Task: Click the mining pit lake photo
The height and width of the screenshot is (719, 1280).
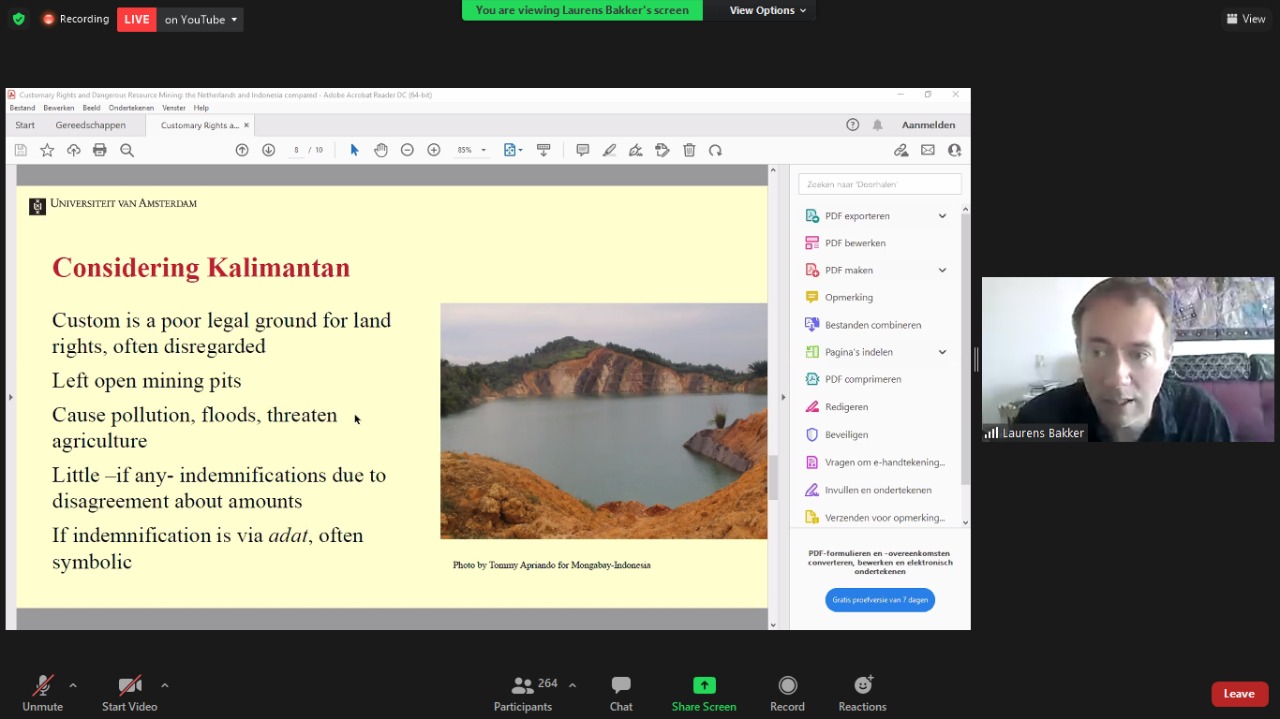Action: click(x=603, y=421)
